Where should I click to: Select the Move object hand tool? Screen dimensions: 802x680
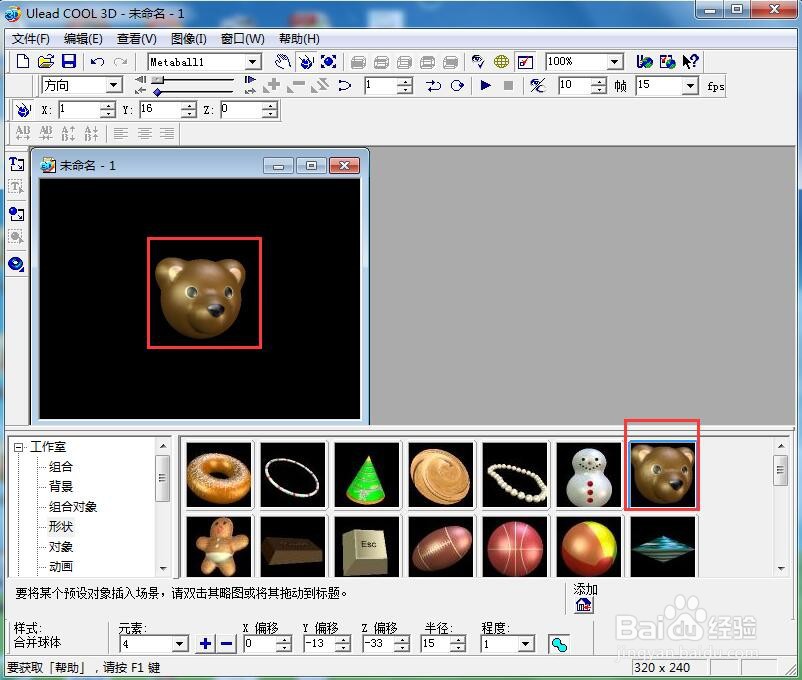283,62
